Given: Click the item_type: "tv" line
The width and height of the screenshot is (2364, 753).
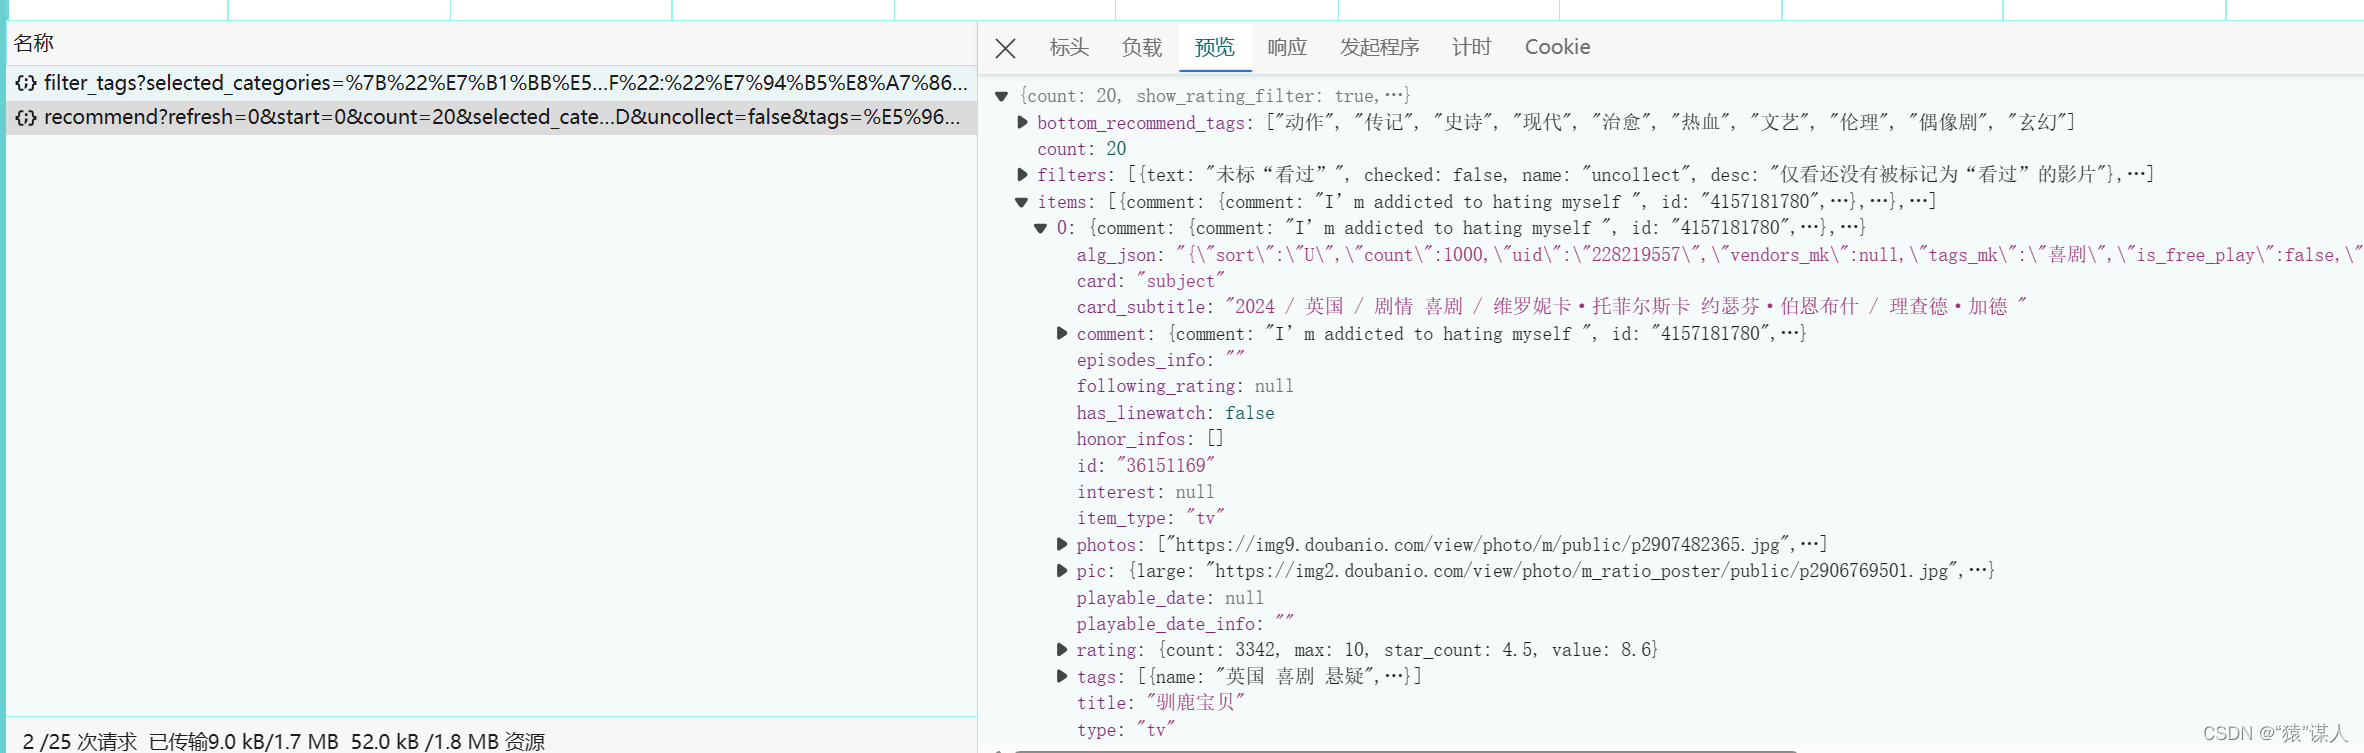Looking at the screenshot, I should tap(1151, 518).
